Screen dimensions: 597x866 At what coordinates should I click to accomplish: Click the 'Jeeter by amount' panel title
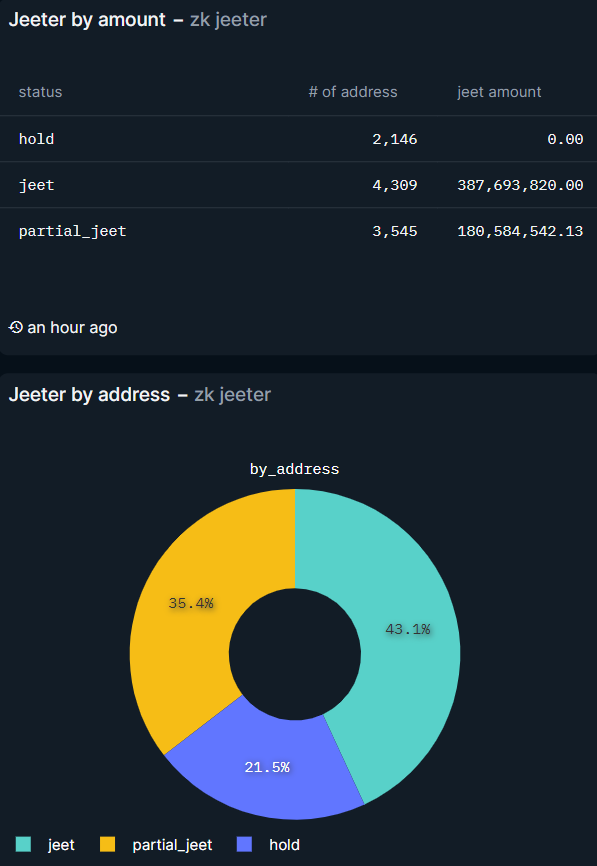click(x=87, y=19)
